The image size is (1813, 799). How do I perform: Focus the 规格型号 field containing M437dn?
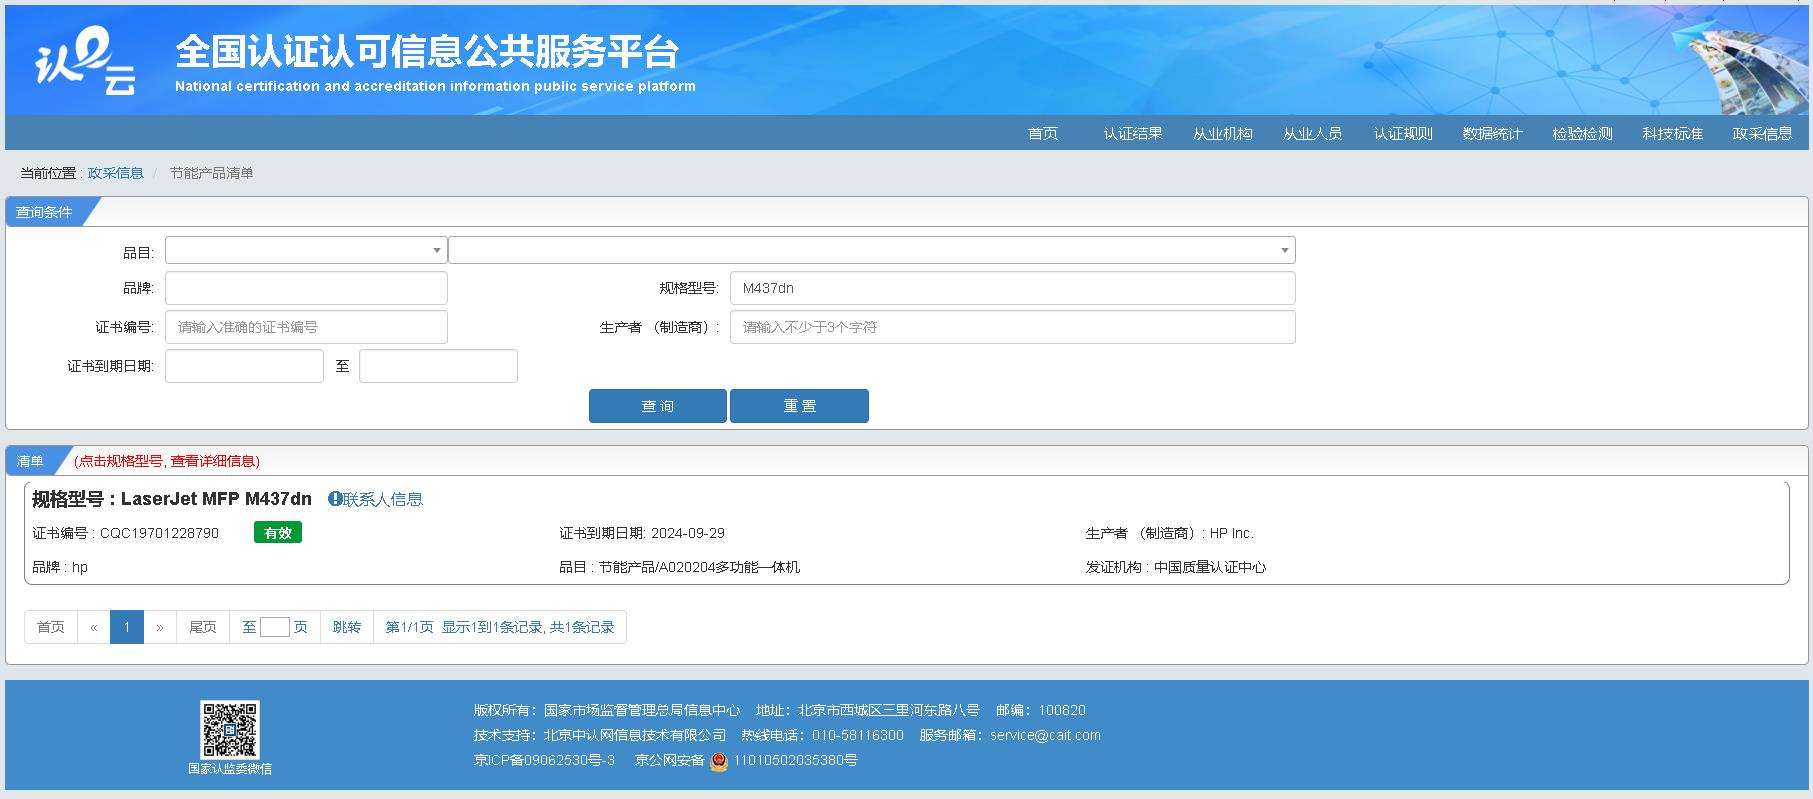coord(1013,288)
